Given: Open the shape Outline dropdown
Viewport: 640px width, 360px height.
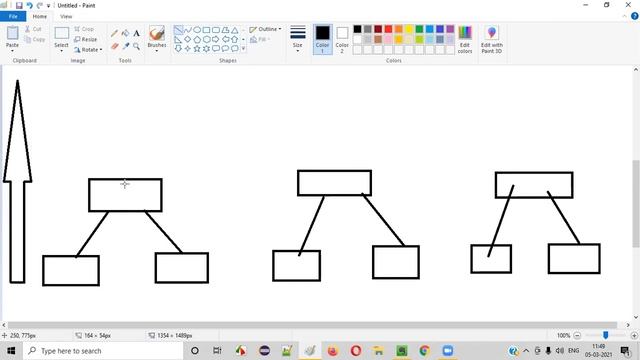Looking at the screenshot, I should [x=265, y=29].
